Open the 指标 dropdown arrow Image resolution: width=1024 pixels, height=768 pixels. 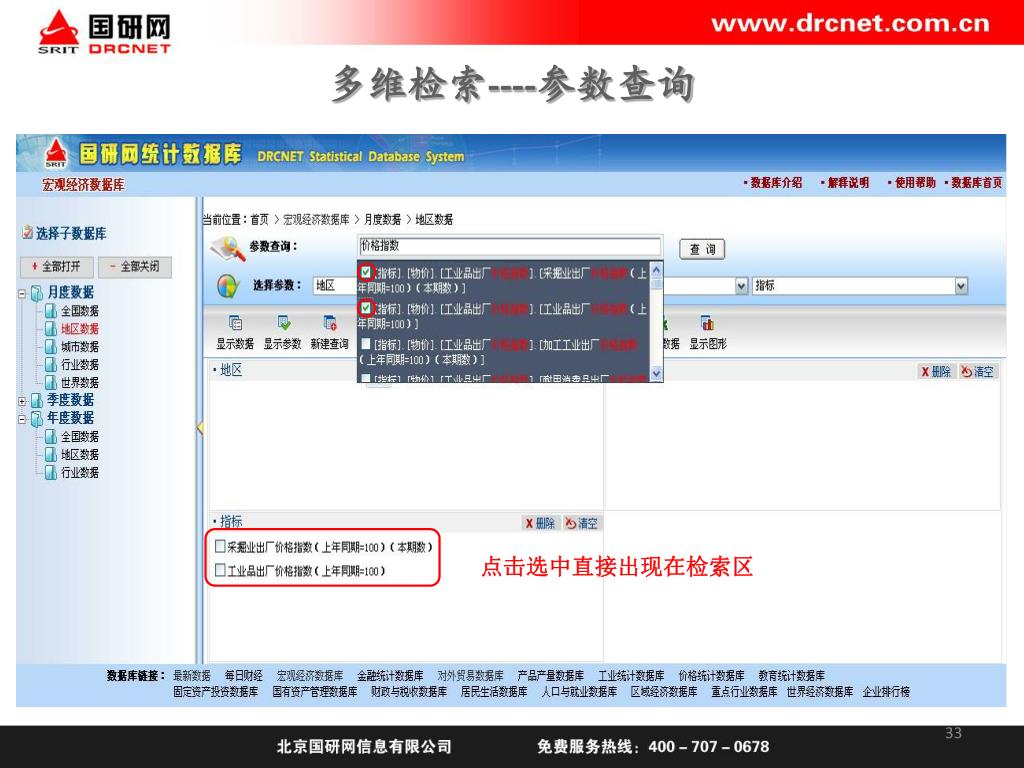pos(961,285)
